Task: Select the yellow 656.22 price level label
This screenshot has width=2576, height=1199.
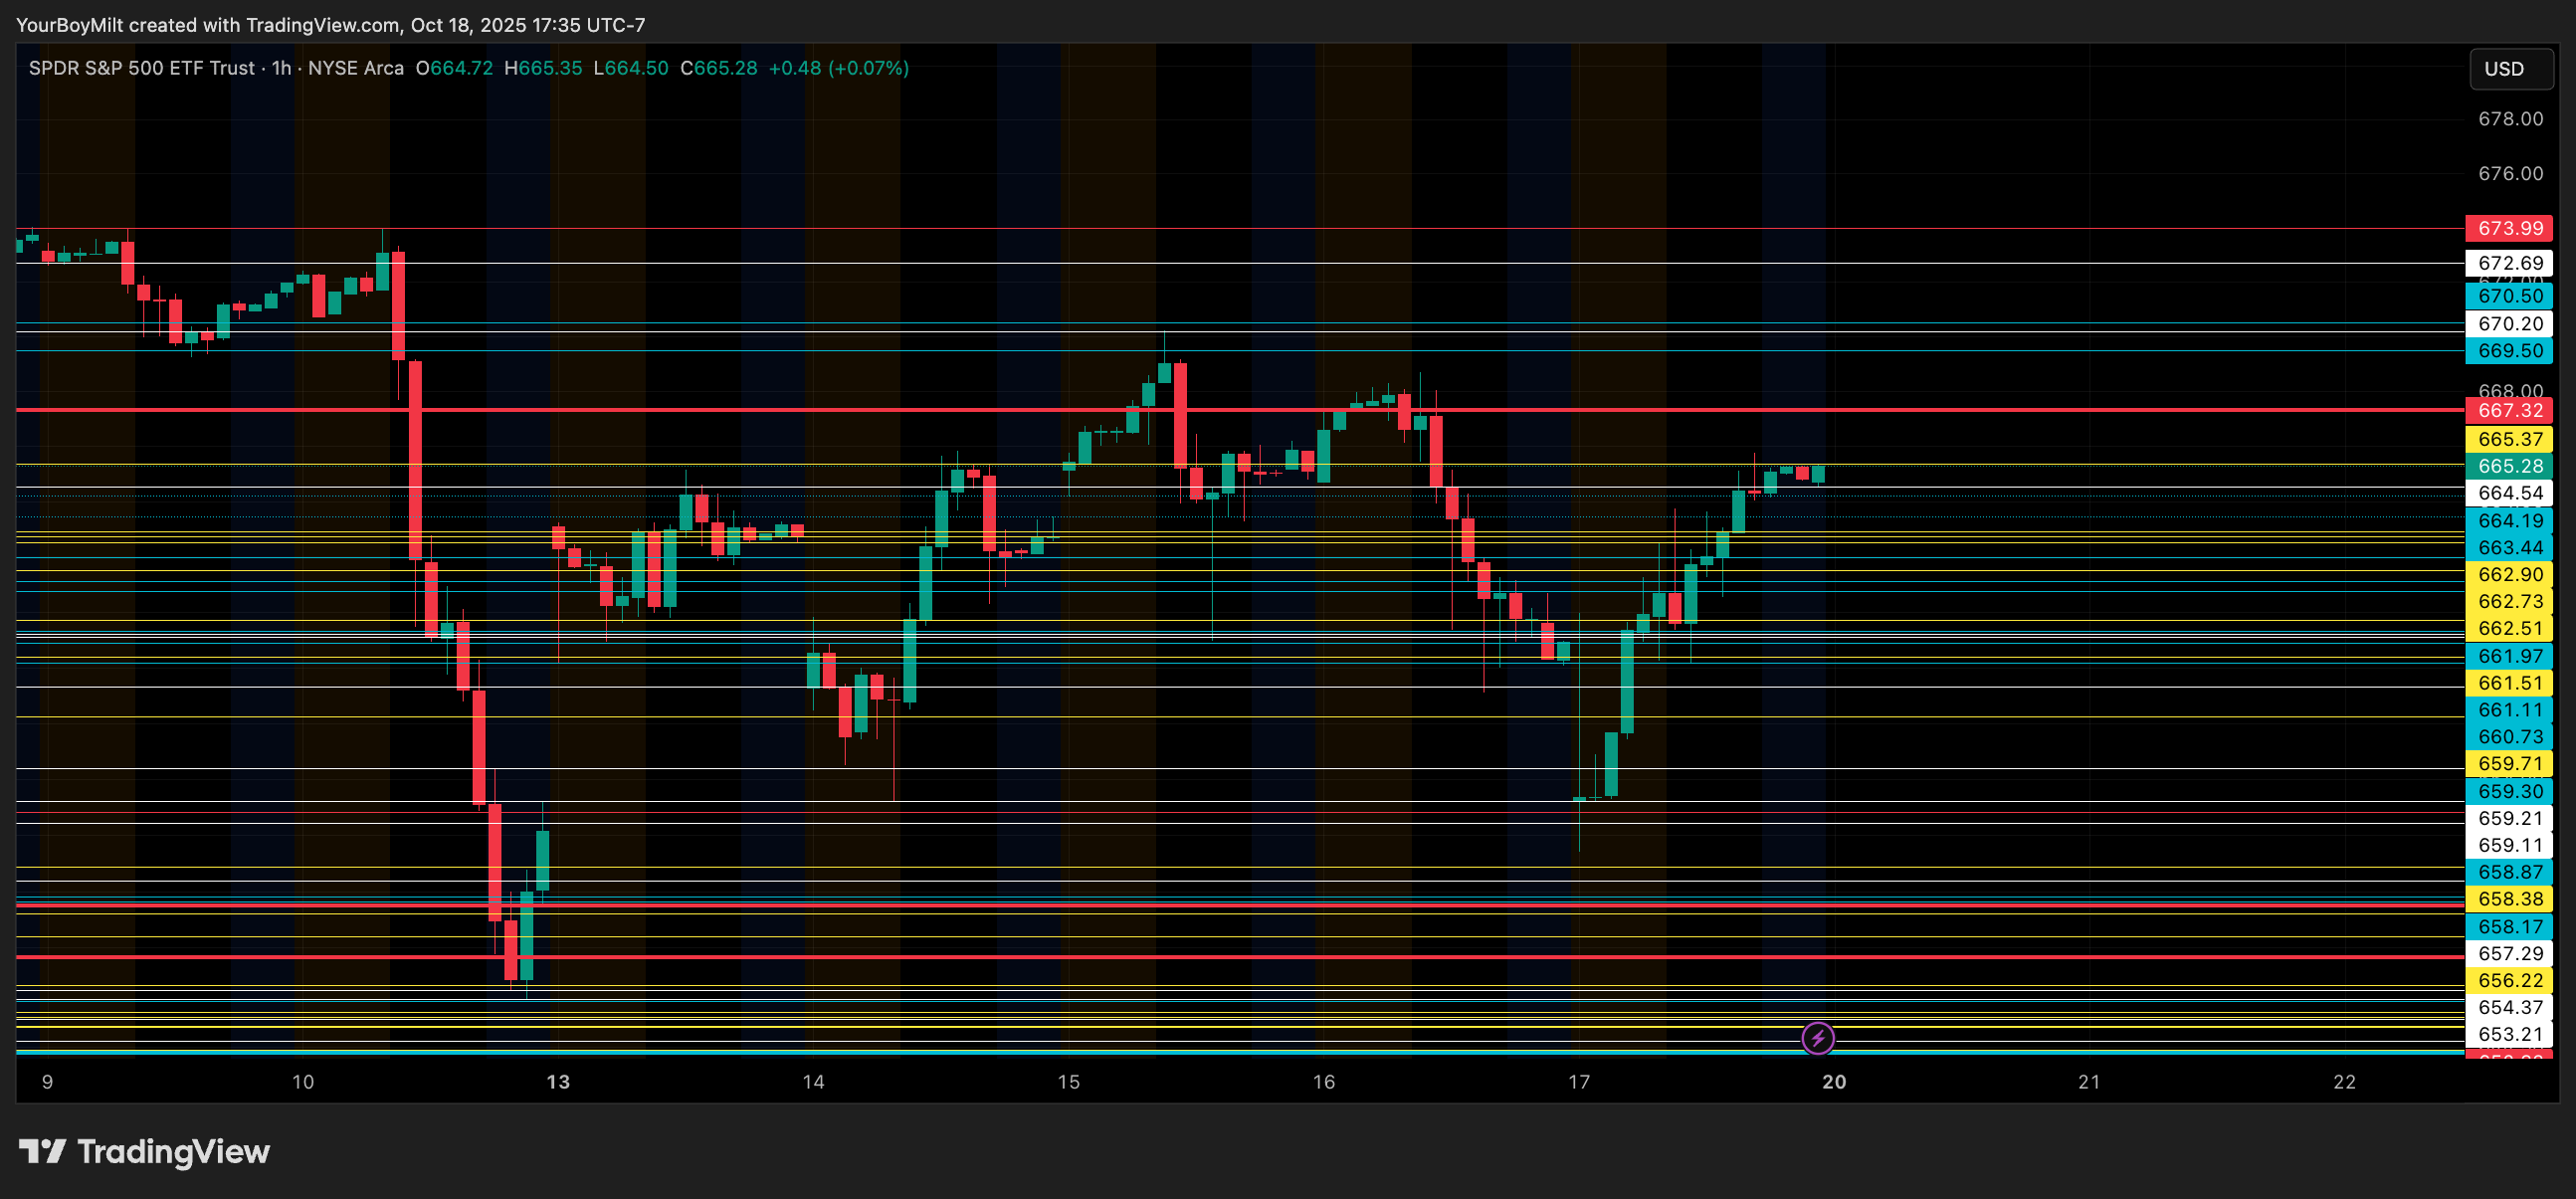Action: click(x=2509, y=981)
